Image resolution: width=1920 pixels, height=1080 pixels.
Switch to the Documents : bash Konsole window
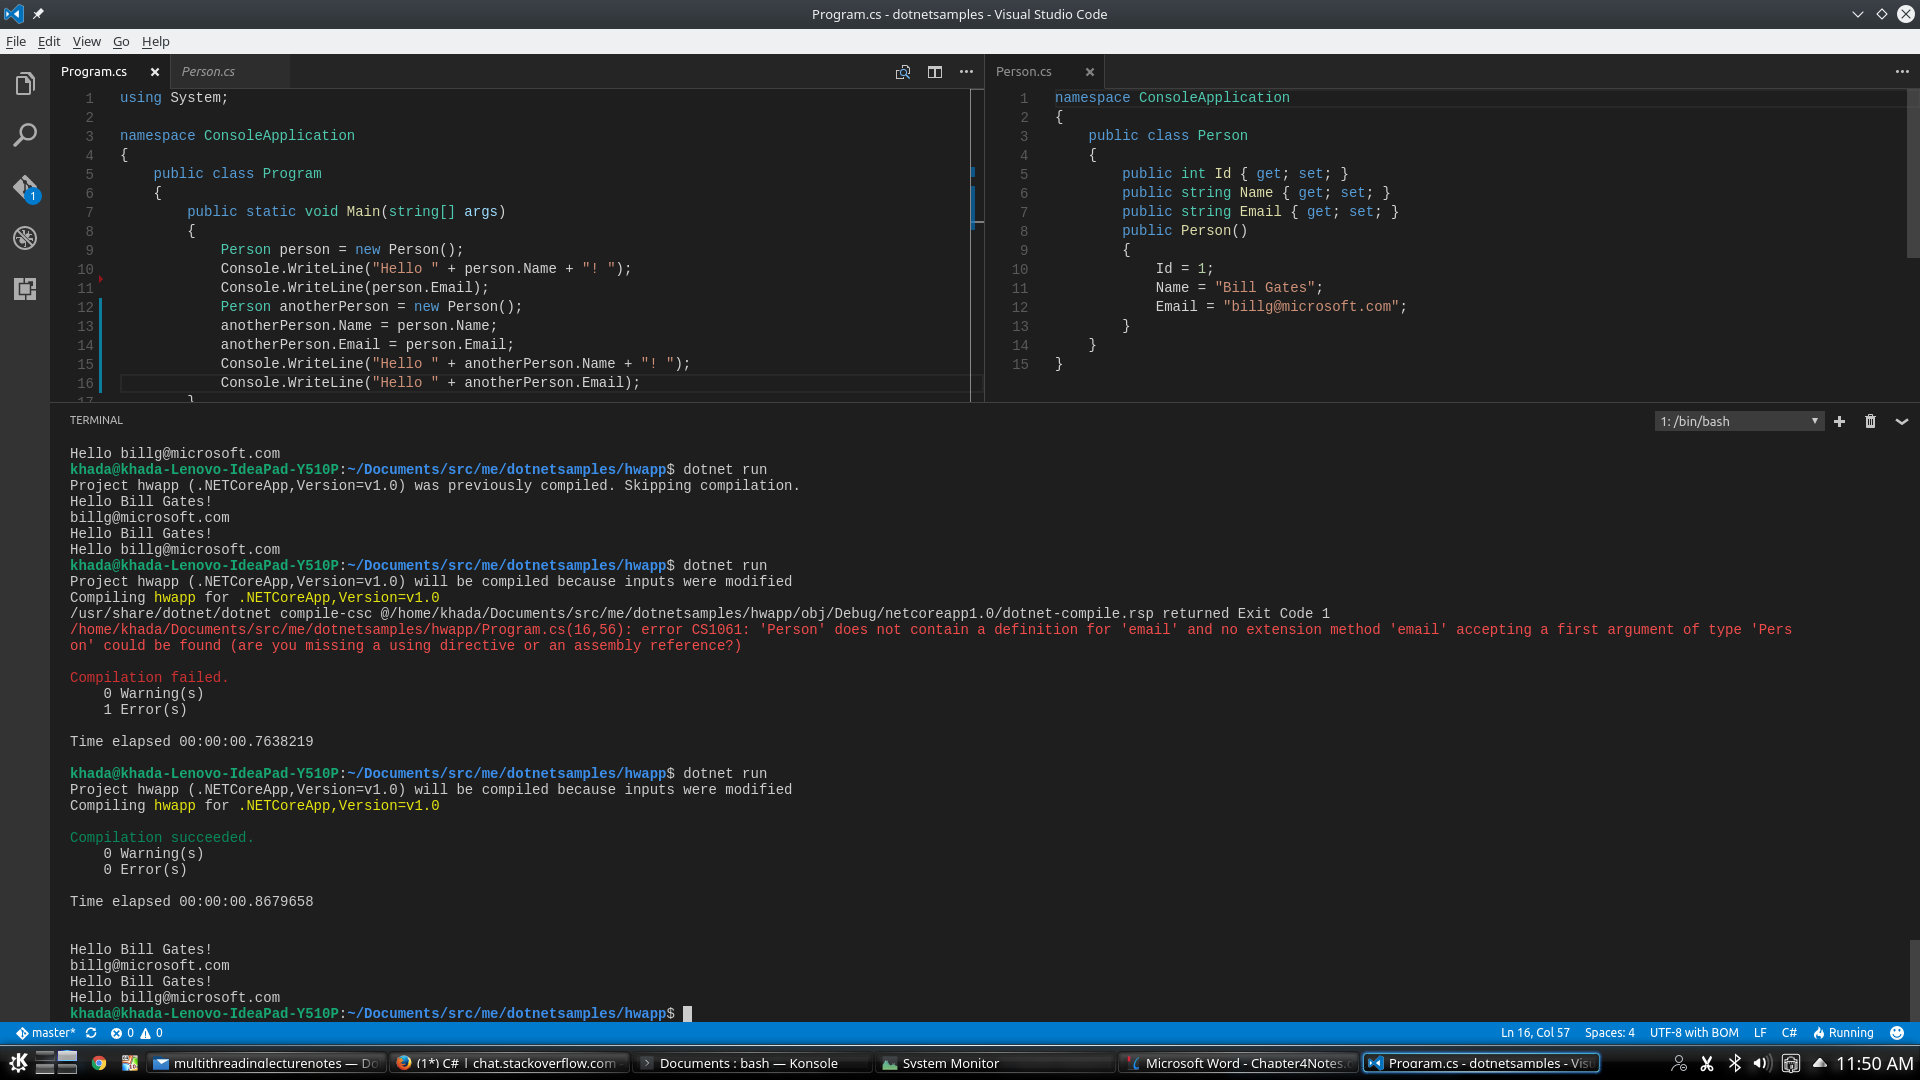pyautogui.click(x=753, y=1063)
